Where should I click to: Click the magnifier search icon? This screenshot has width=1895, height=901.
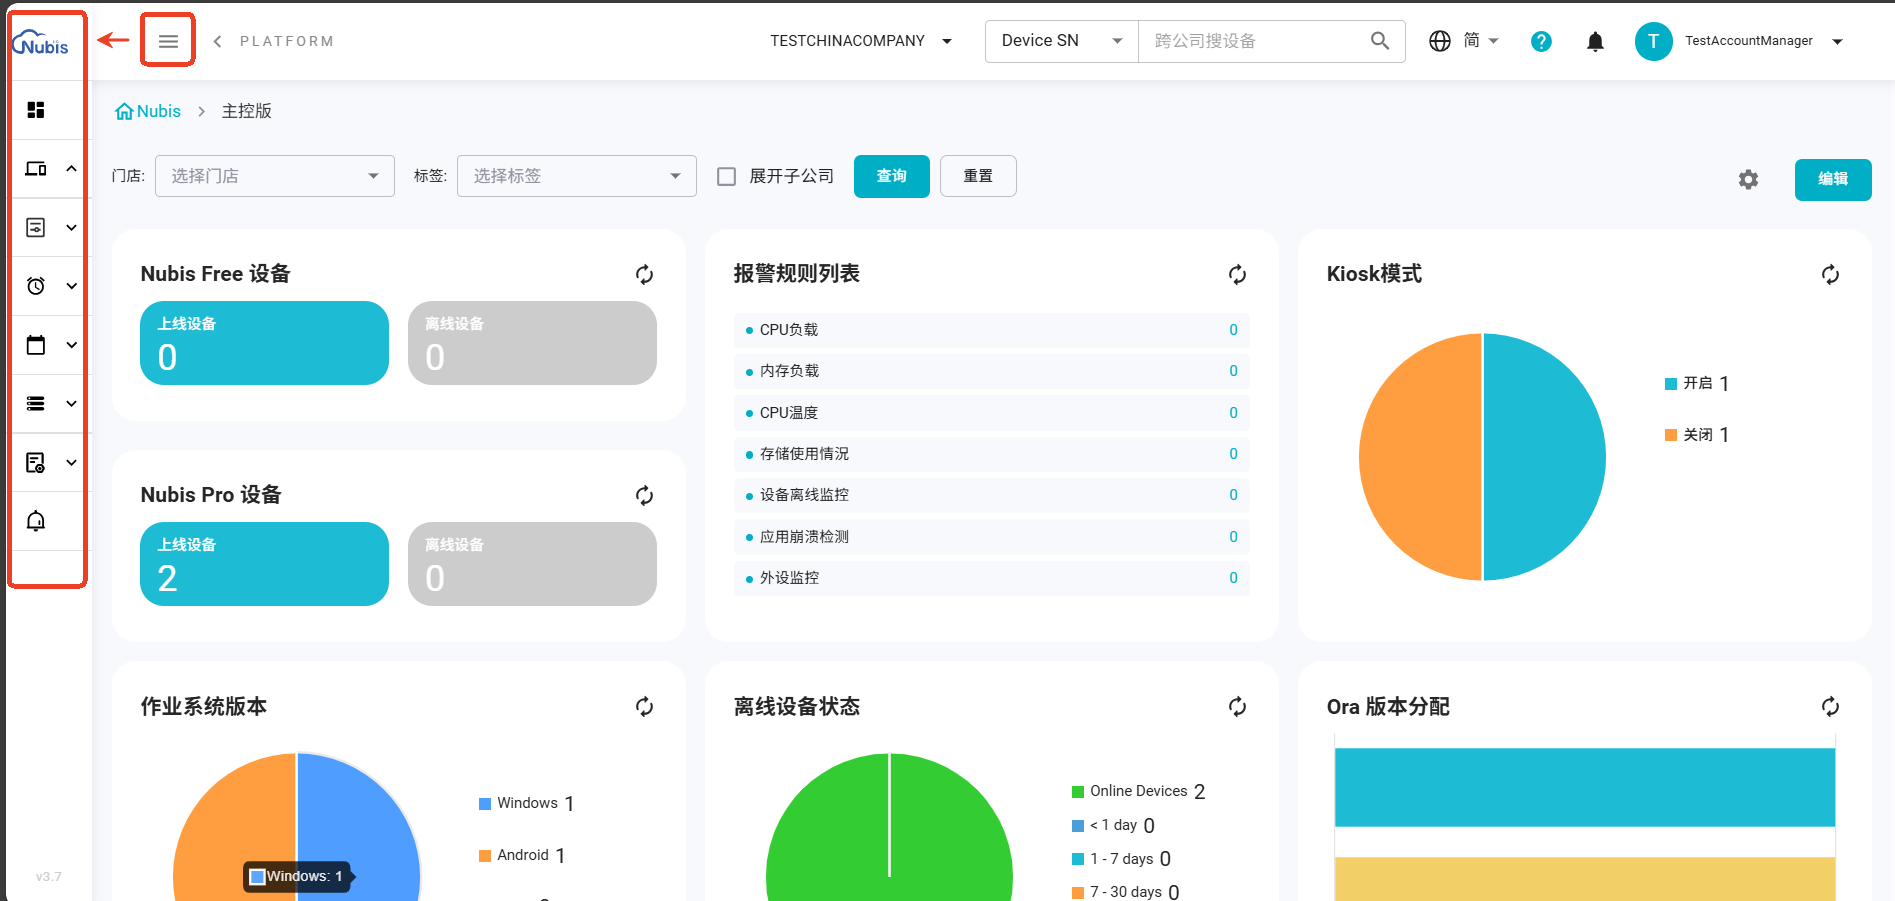click(1380, 41)
